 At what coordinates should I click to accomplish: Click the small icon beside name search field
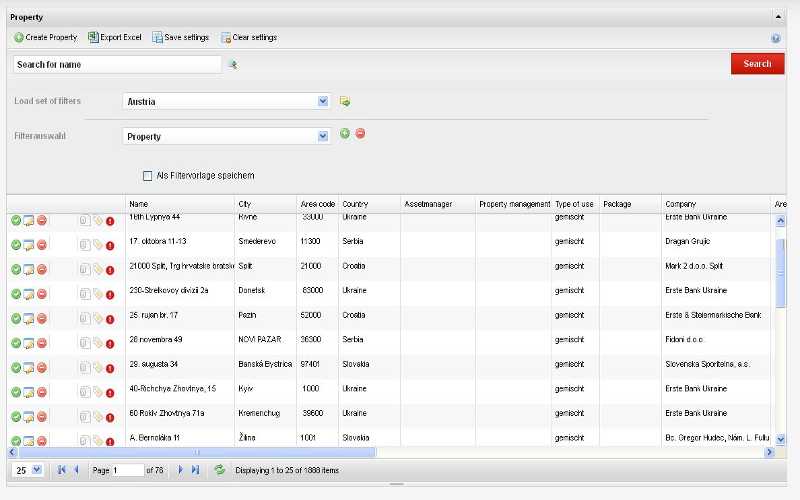[x=233, y=65]
